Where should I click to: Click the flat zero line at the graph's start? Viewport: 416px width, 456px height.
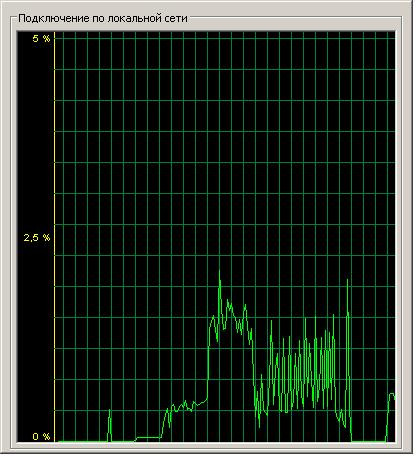pyautogui.click(x=82, y=442)
